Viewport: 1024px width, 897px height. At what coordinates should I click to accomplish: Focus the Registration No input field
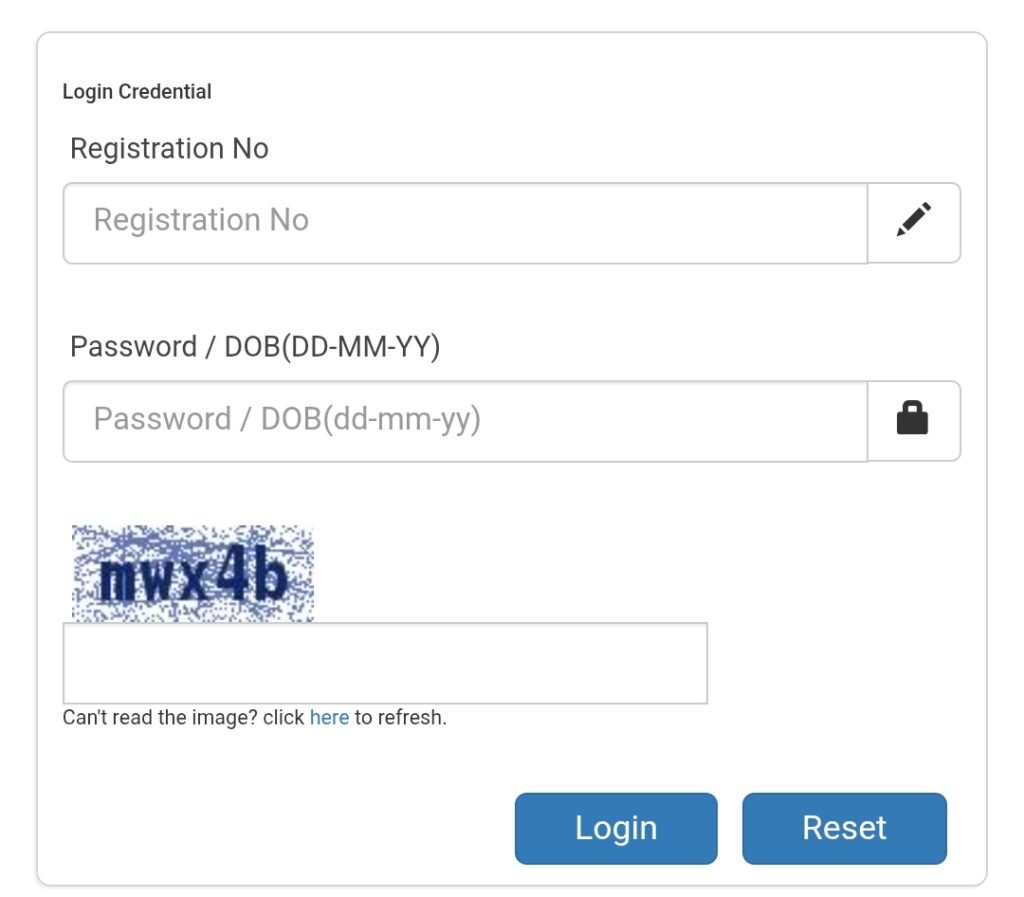[465, 222]
